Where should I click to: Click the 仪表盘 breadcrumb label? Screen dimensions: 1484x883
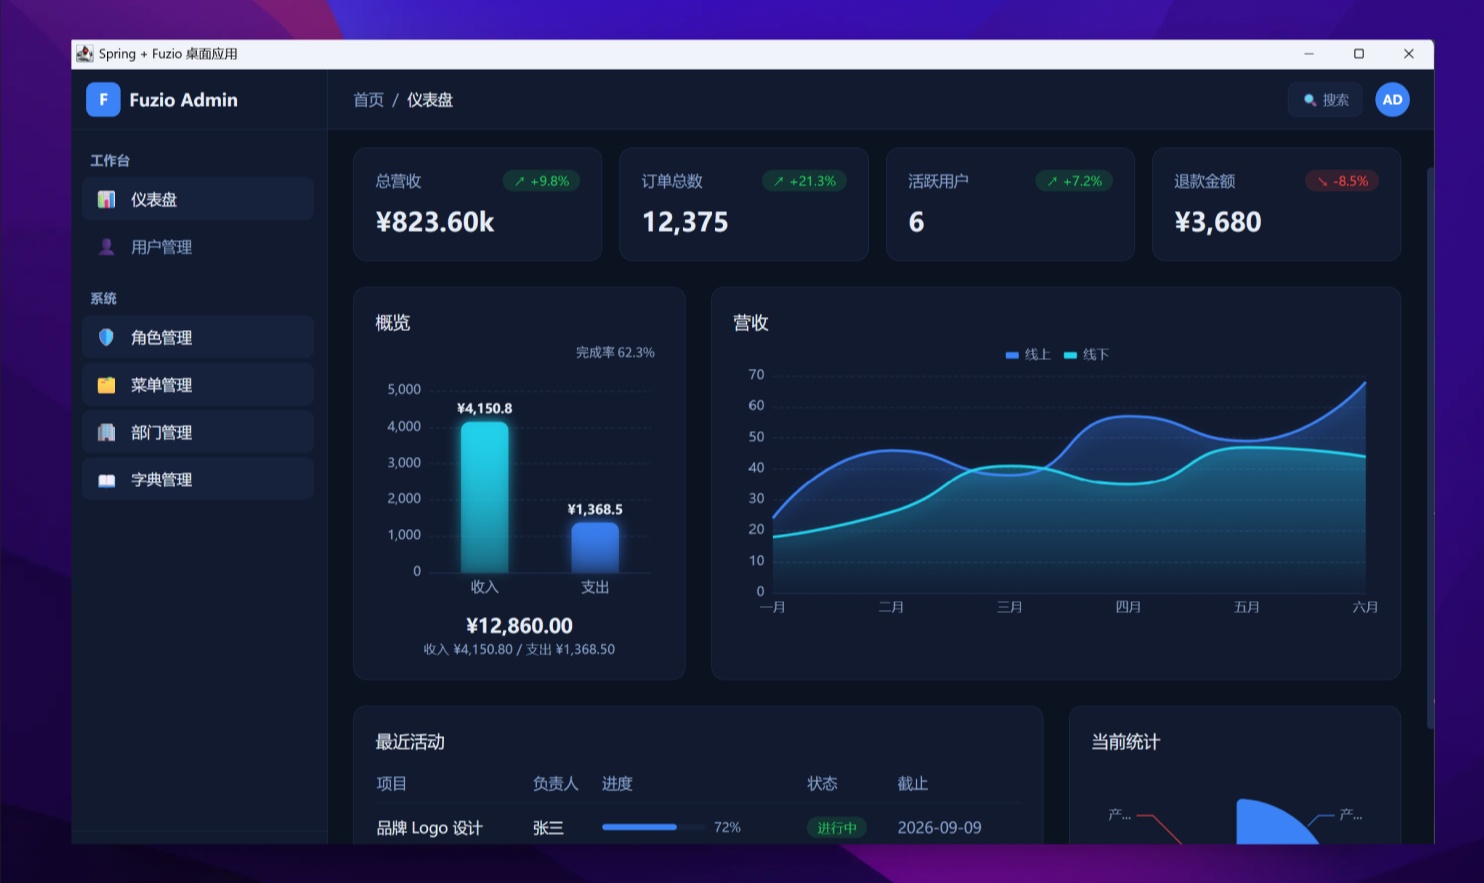point(430,100)
